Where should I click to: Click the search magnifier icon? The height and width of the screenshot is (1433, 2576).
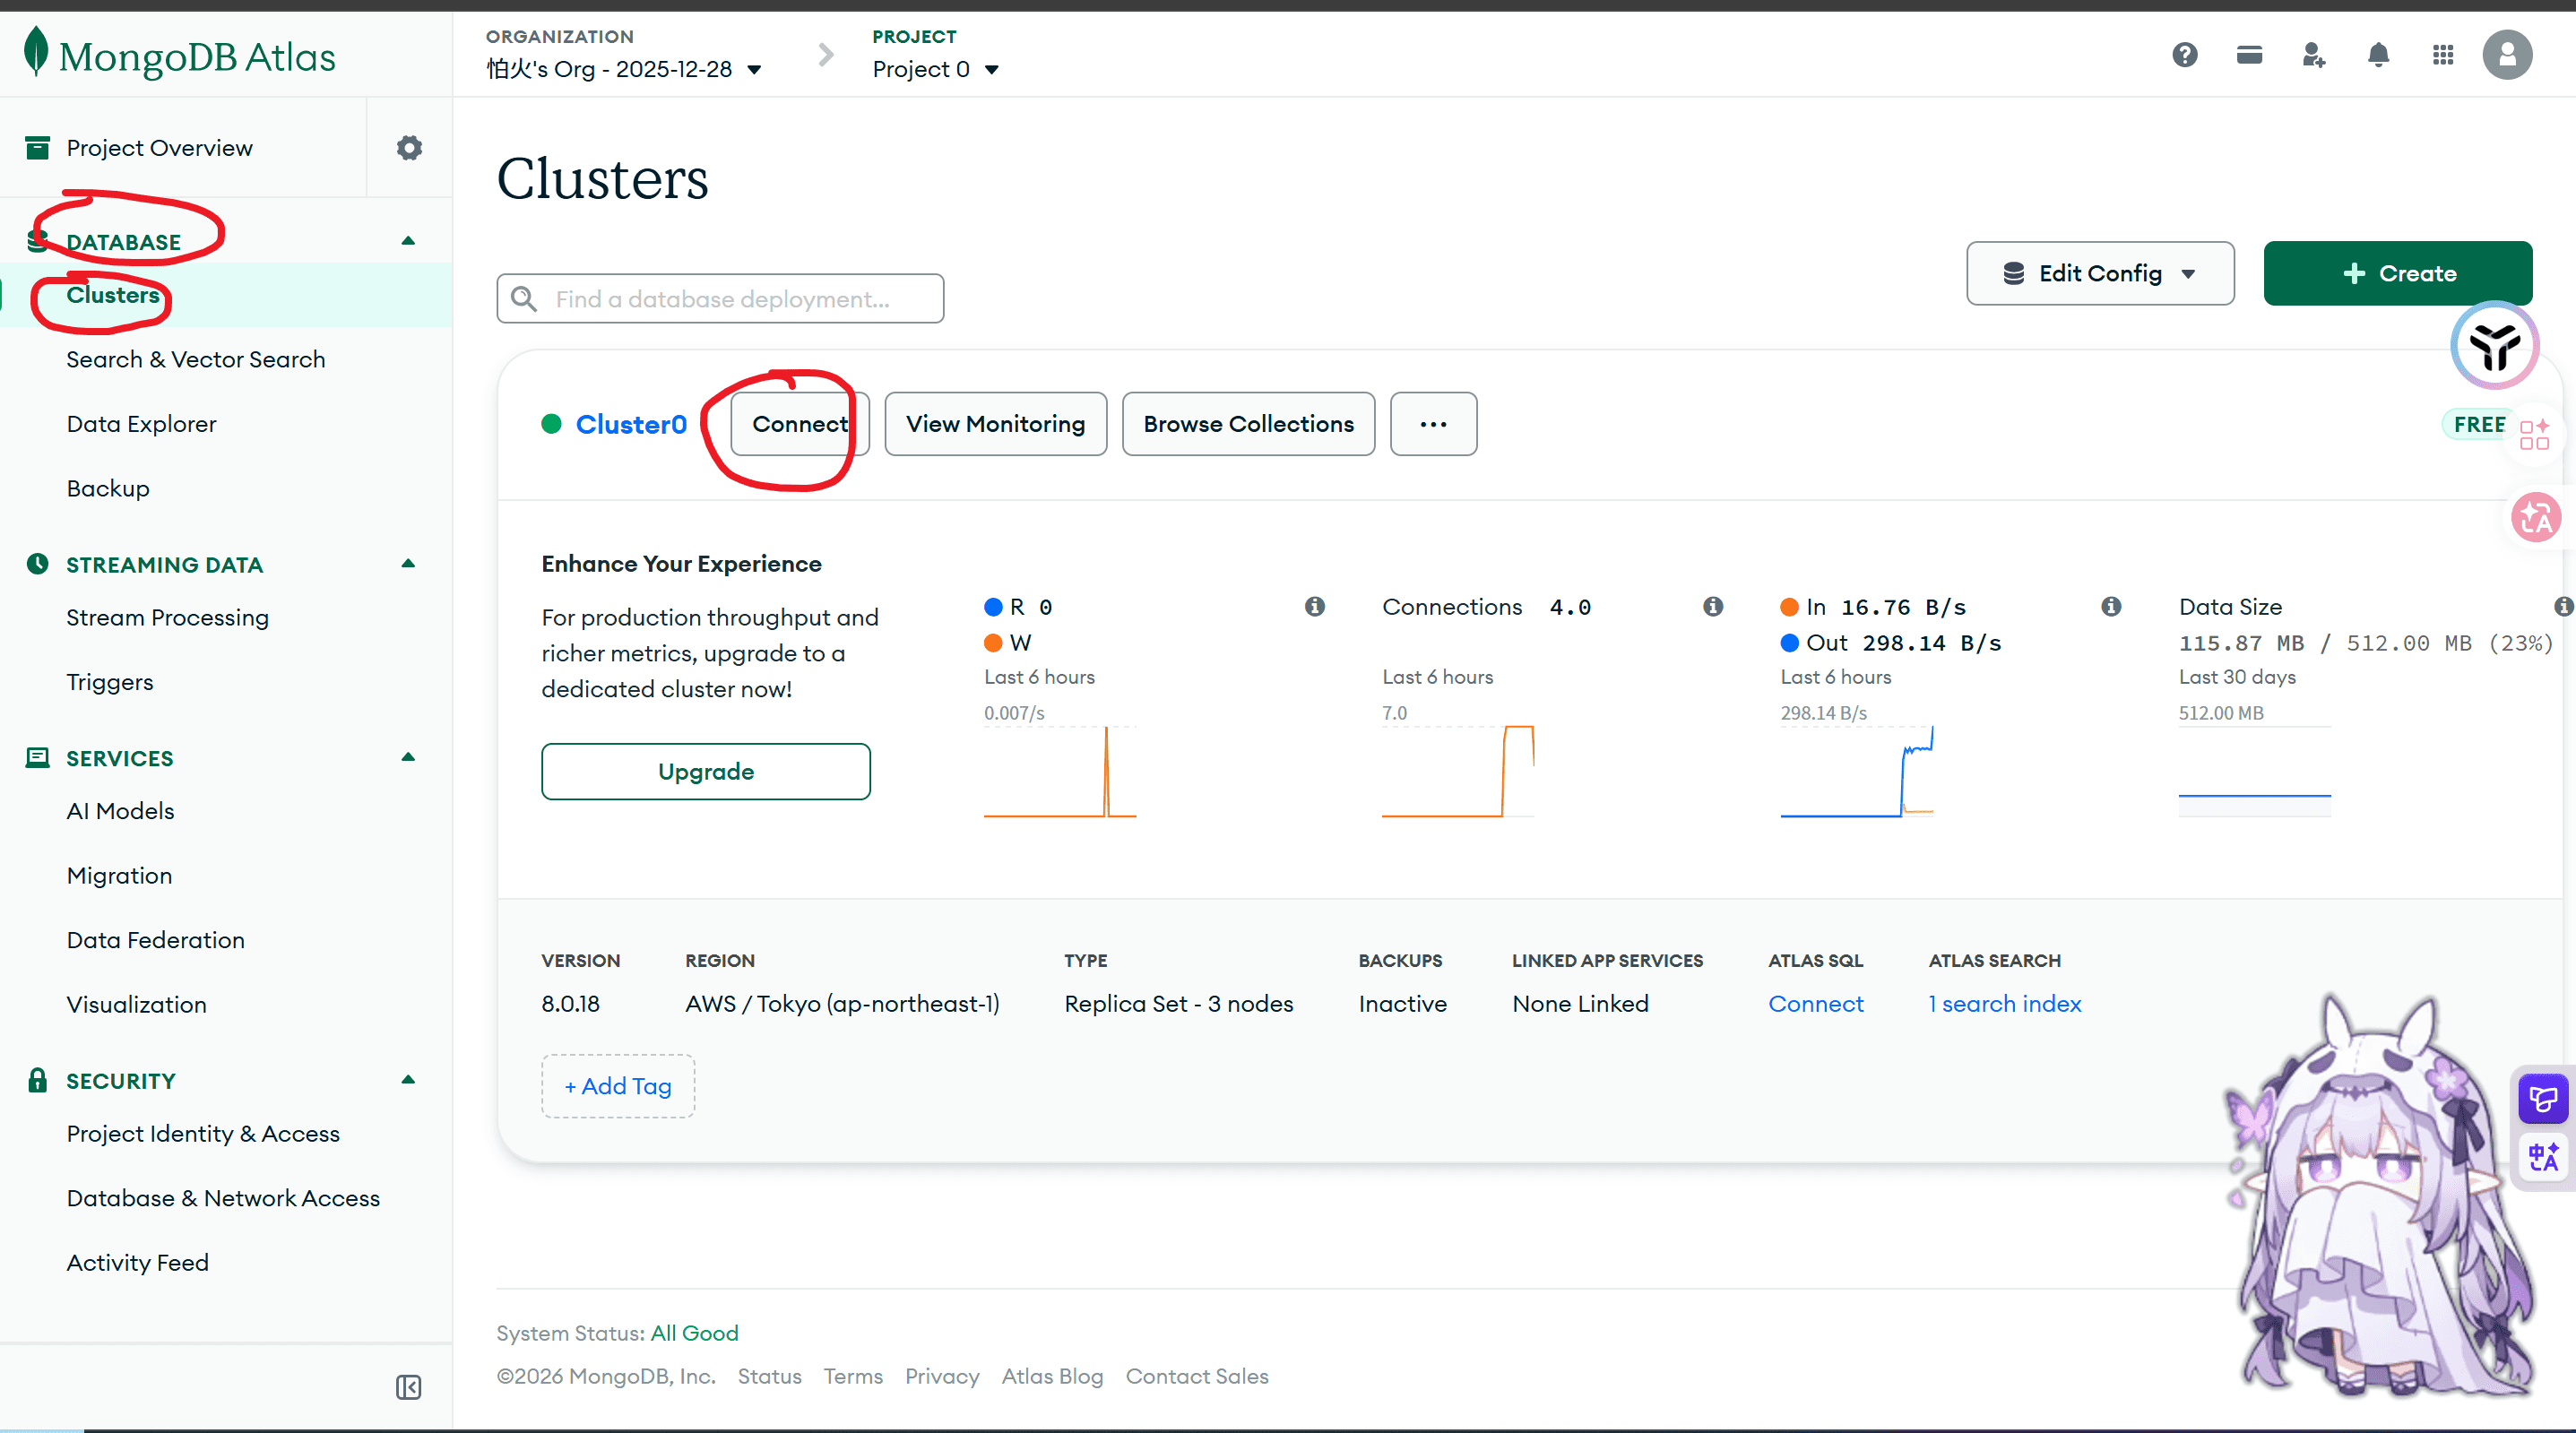523,299
